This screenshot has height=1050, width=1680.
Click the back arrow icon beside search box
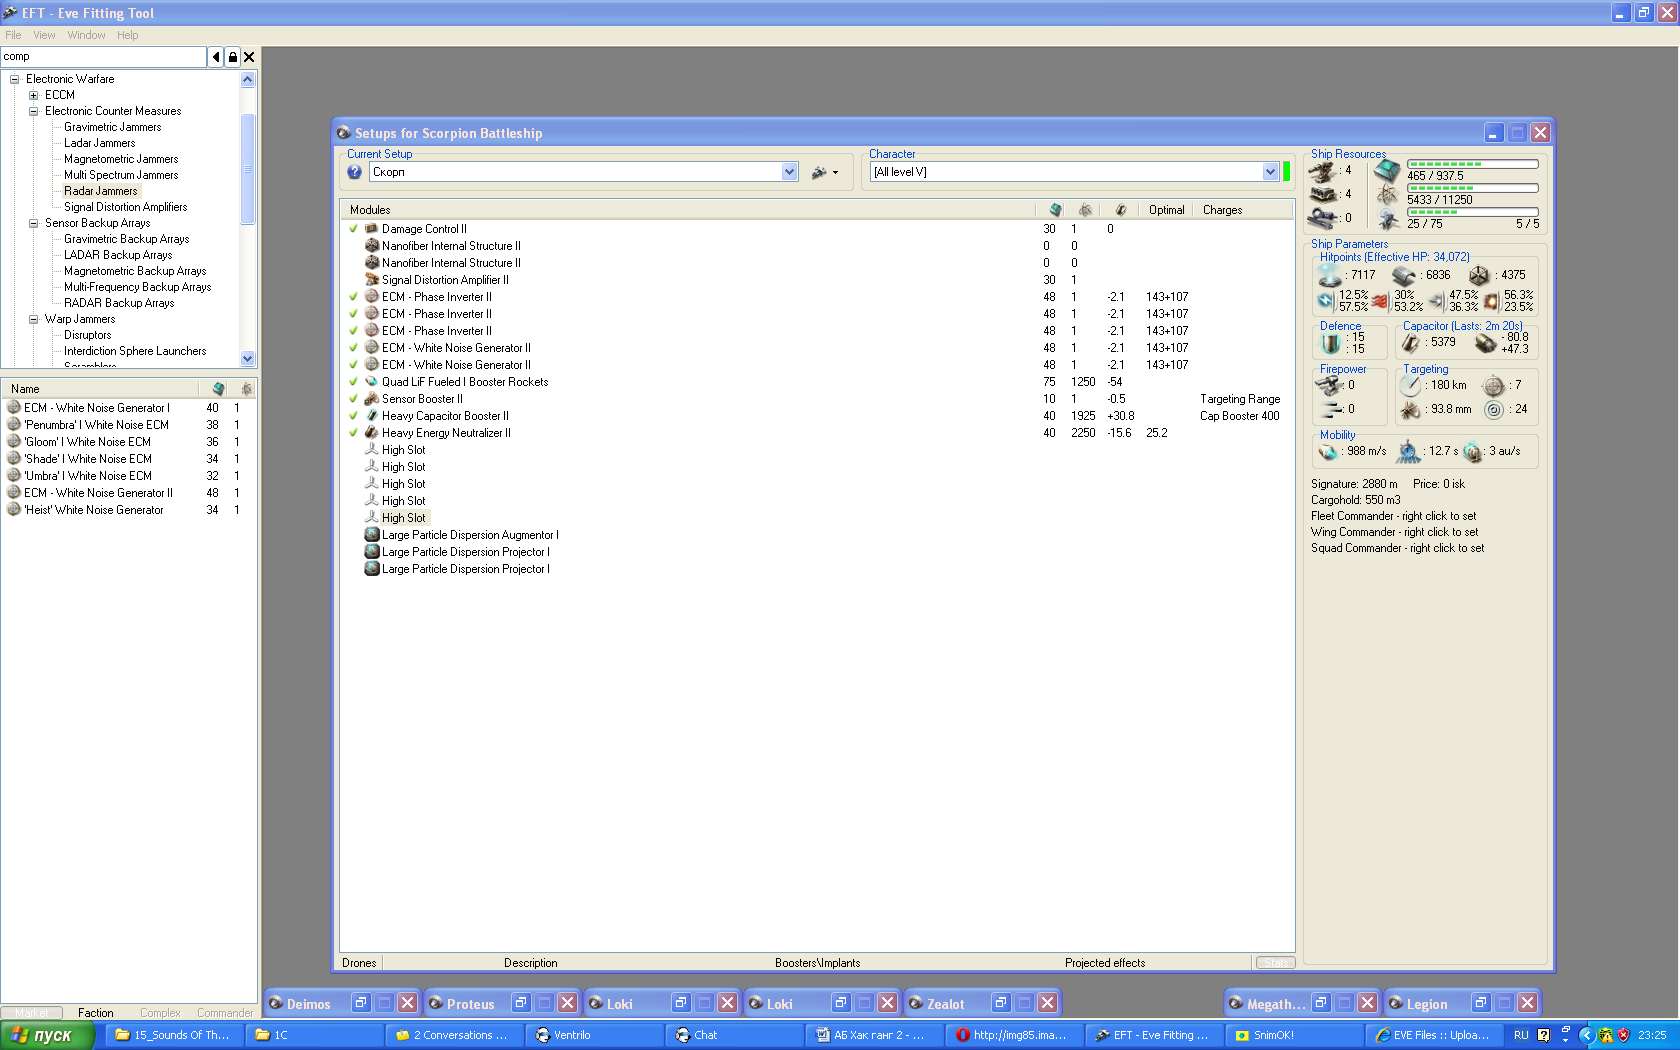pyautogui.click(x=215, y=57)
